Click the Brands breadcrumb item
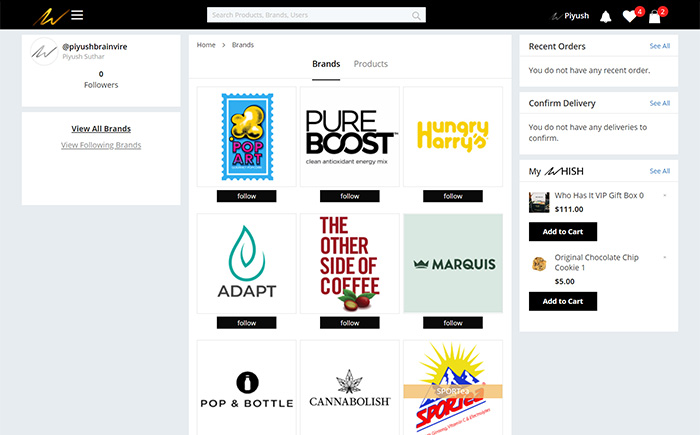The height and width of the screenshot is (435, 700). coord(243,45)
